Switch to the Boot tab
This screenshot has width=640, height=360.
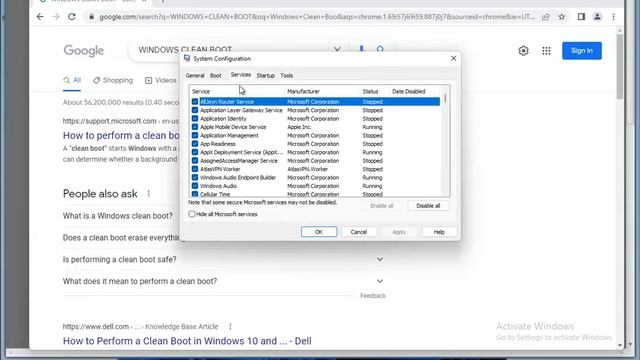(216, 76)
